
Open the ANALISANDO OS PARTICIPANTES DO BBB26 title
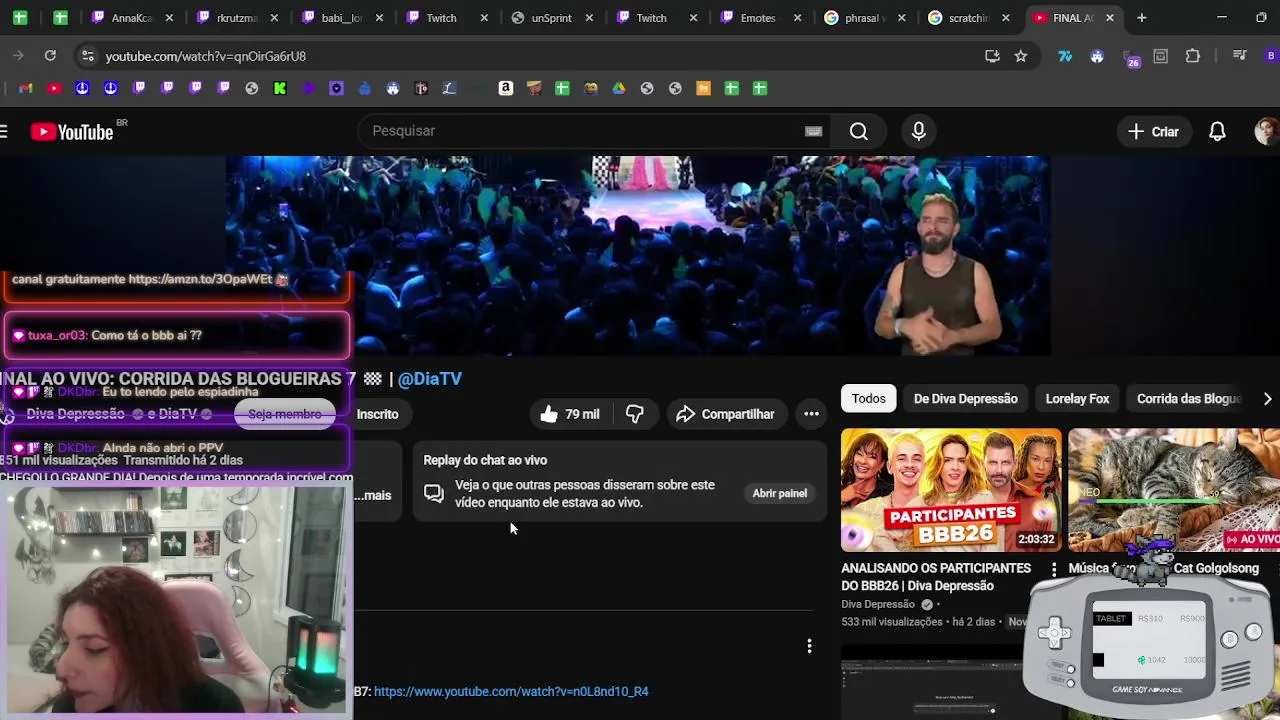(x=936, y=577)
